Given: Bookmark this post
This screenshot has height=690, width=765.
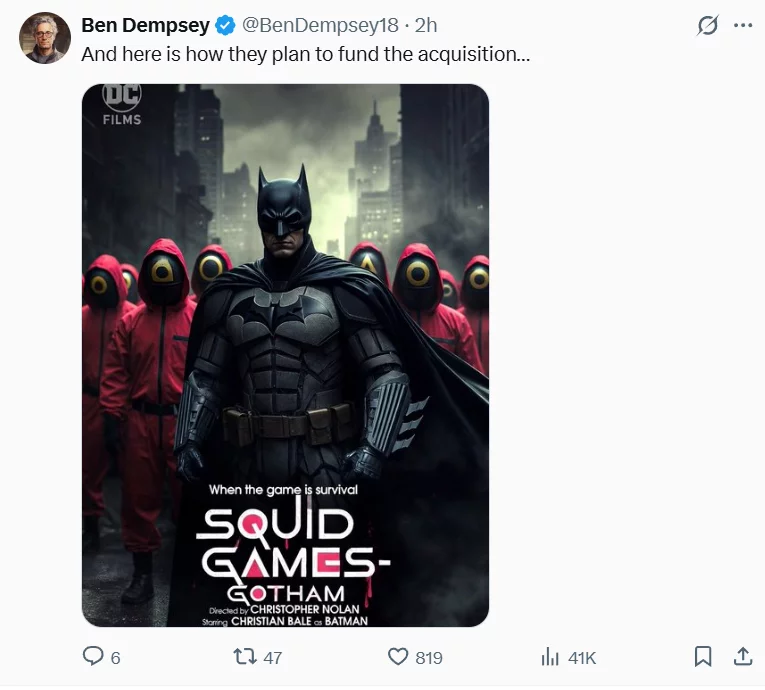Looking at the screenshot, I should [703, 656].
